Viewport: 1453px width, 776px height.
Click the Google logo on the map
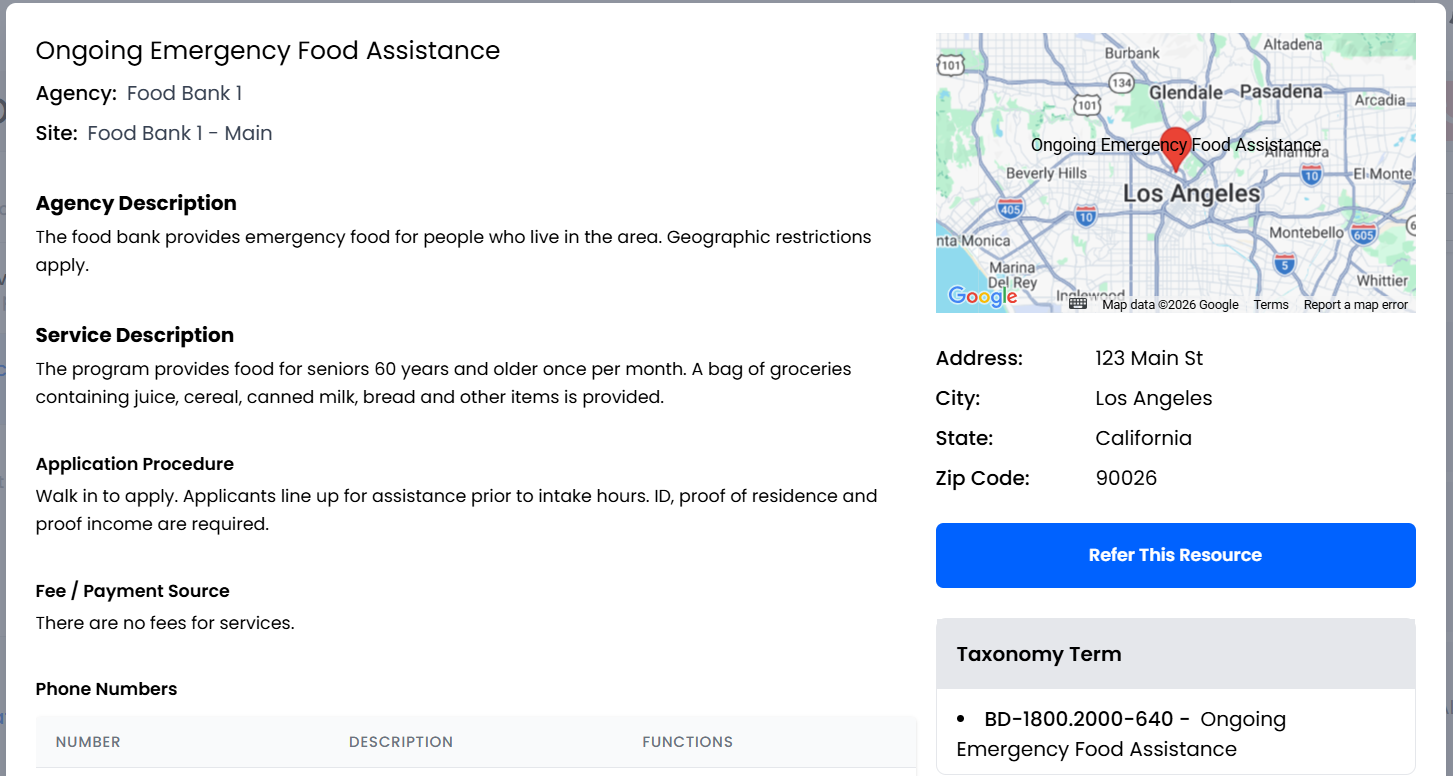pyautogui.click(x=982, y=296)
